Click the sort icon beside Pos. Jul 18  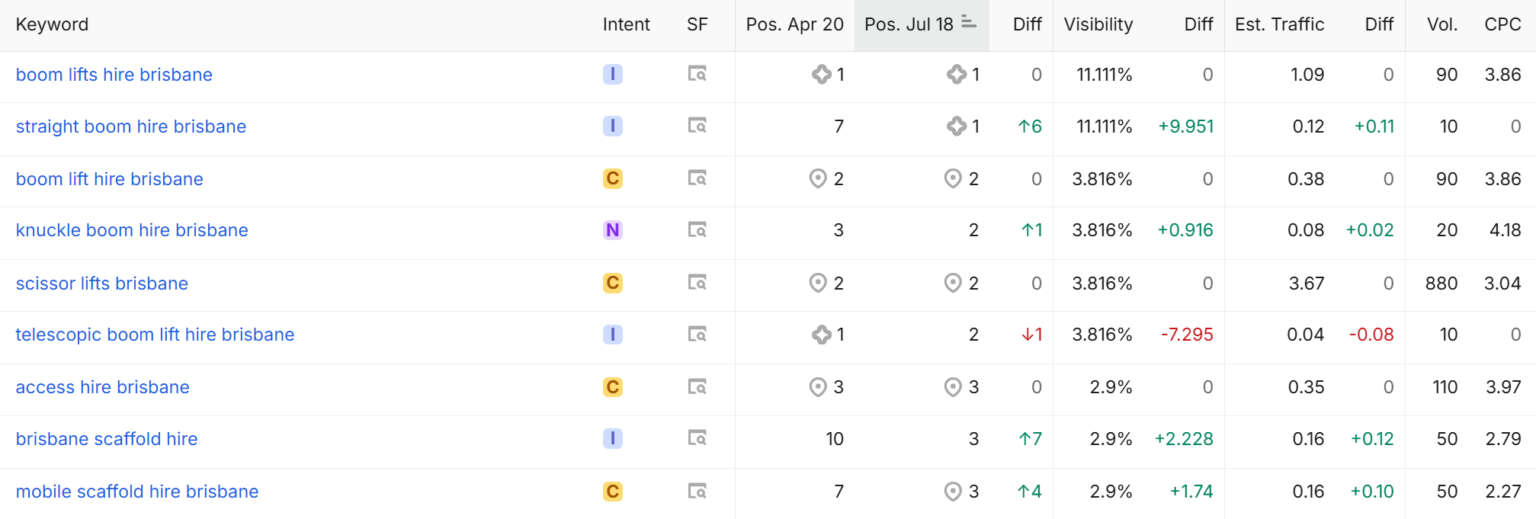pos(968,23)
